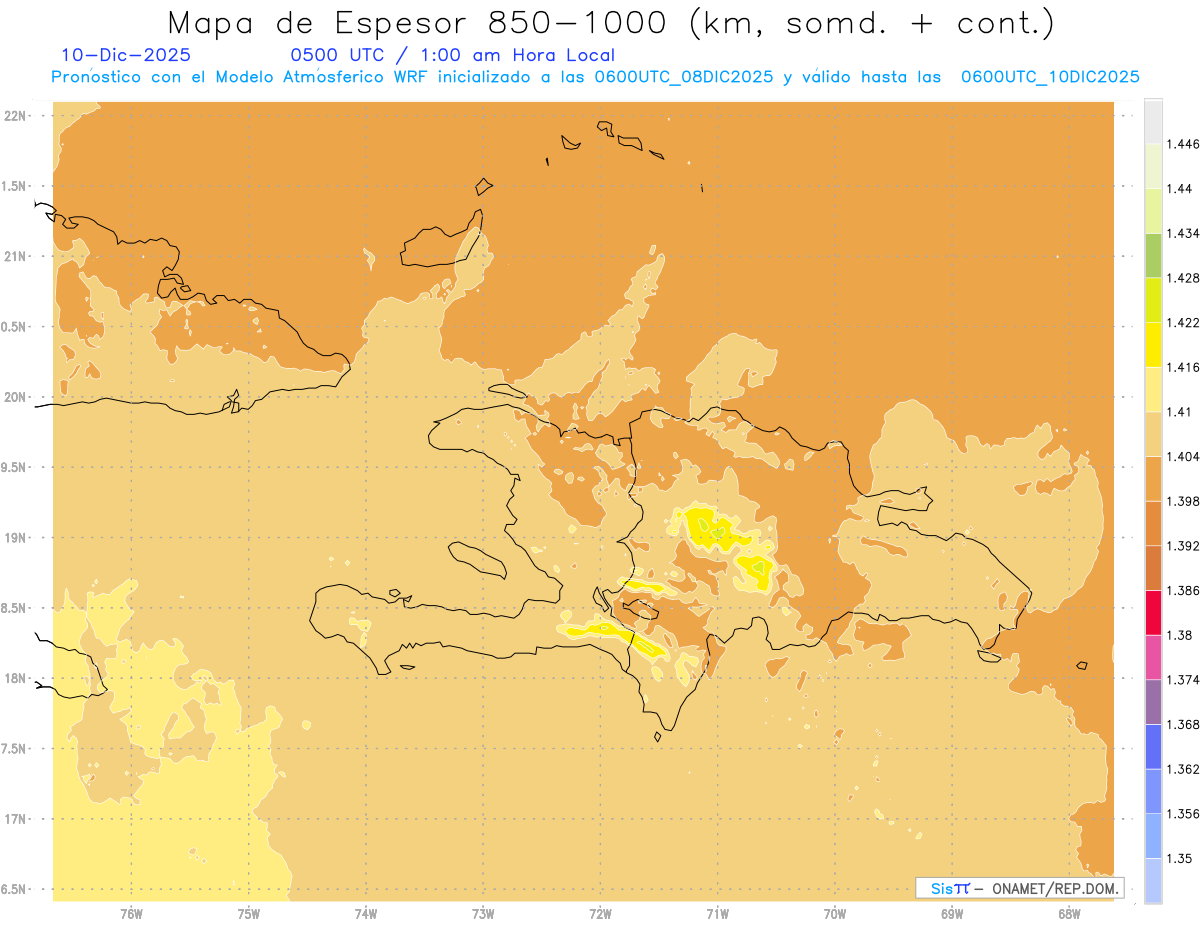Screen dimensions: 1200x927
Task: Click the purple colorbar segment between 1.368 and 1.374
Action: (x=1153, y=702)
